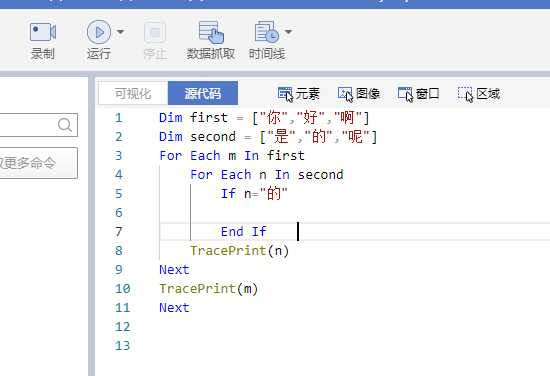Click the 'For Each n In second' line
The image size is (550, 376).
point(267,174)
